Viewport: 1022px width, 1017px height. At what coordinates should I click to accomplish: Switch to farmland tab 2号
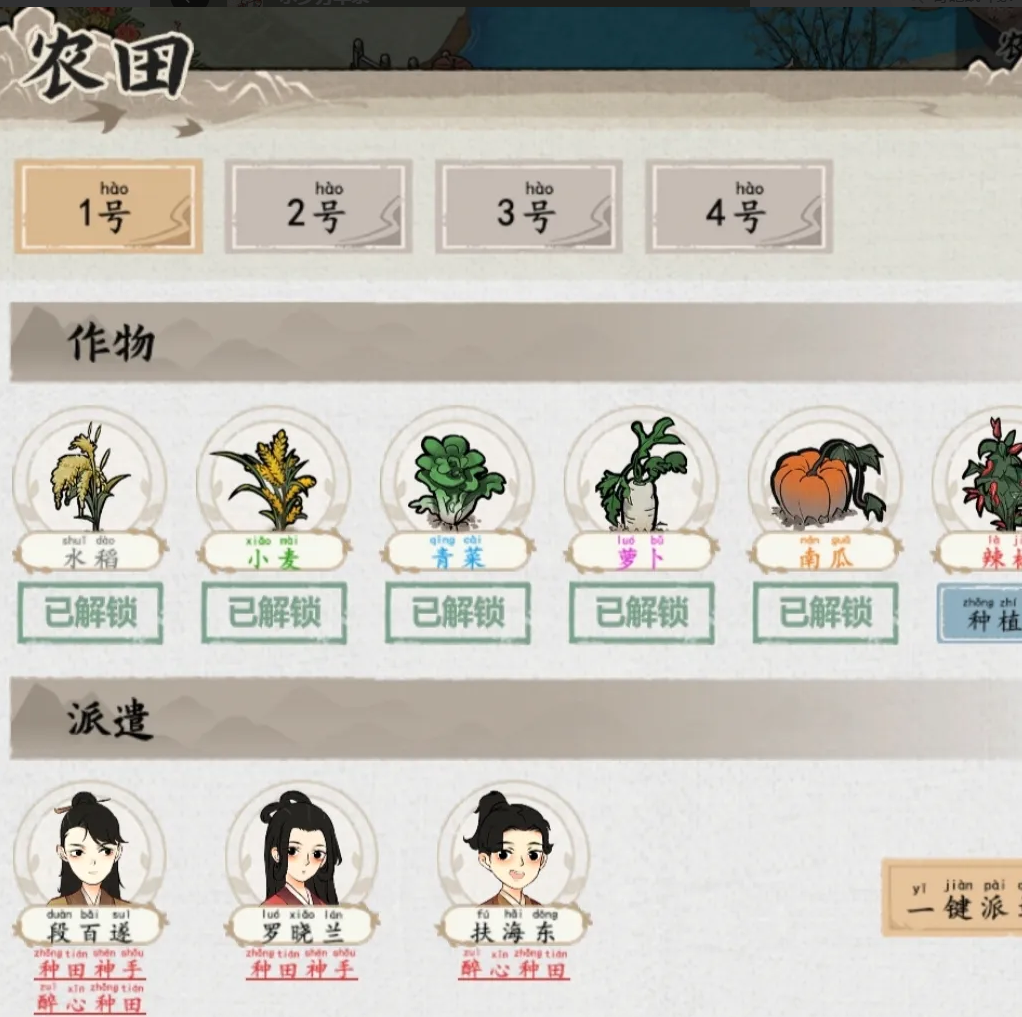point(319,207)
